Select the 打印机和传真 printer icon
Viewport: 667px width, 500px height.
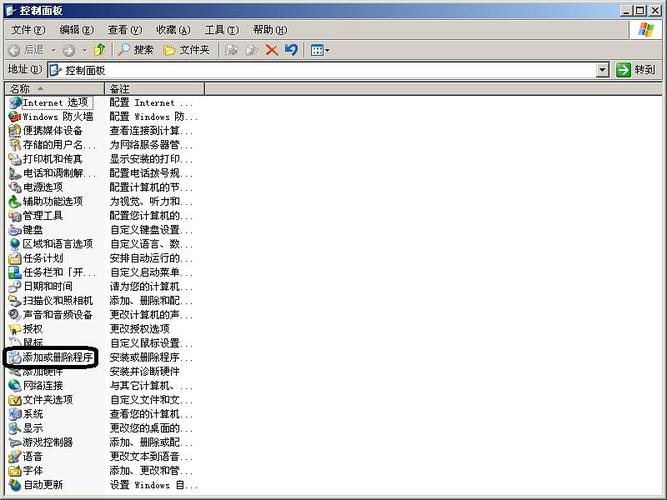(15, 159)
